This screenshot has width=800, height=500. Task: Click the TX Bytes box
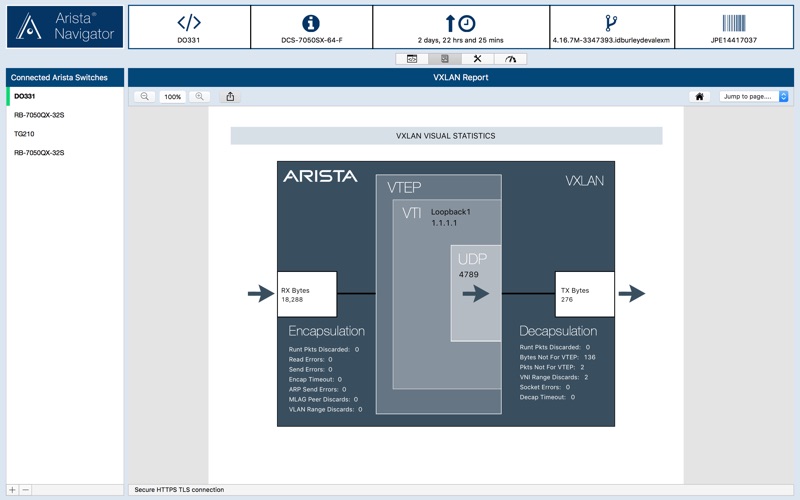point(585,294)
